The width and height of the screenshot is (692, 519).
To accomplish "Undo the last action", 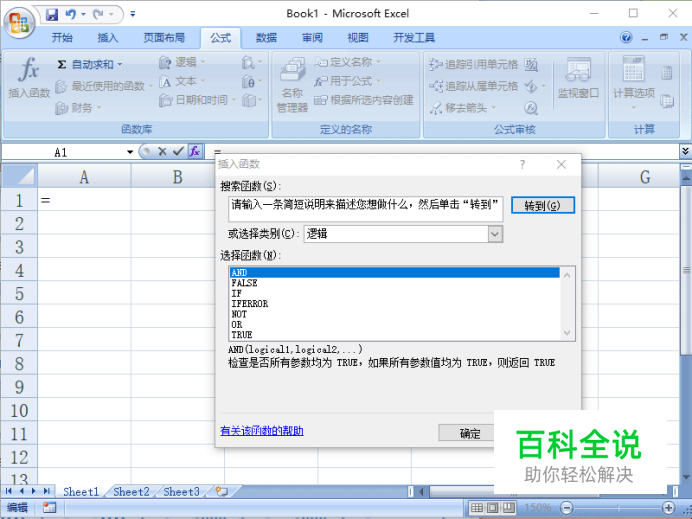I will coord(71,15).
